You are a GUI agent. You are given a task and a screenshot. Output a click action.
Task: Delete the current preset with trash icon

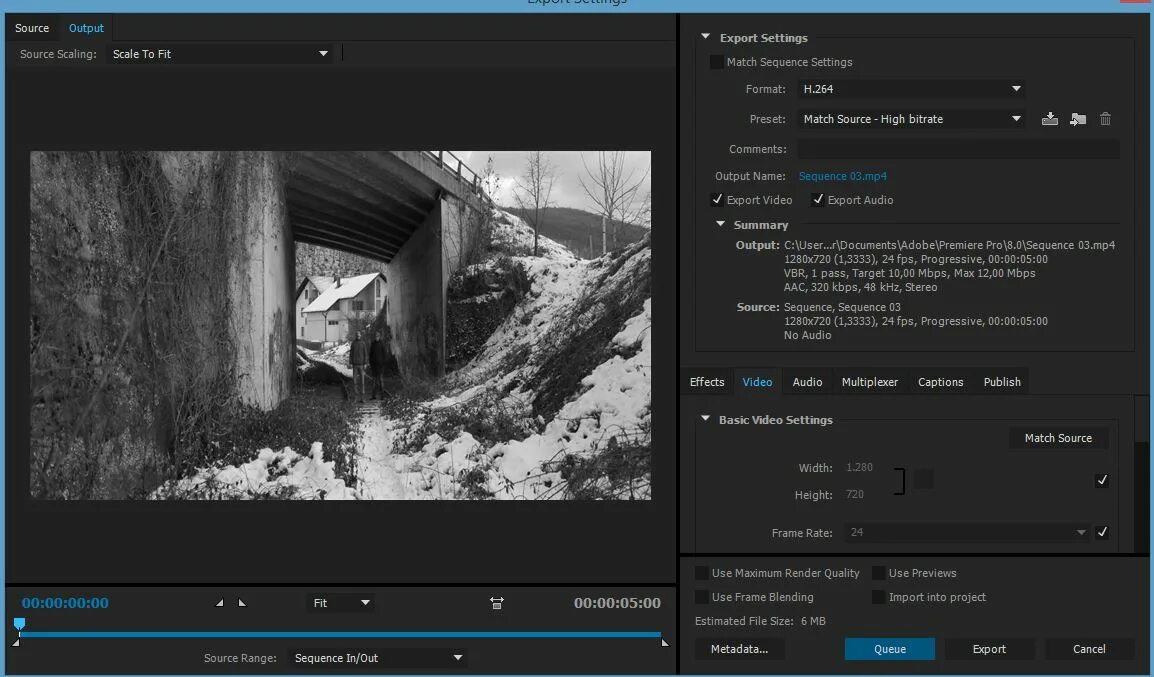tap(1105, 119)
